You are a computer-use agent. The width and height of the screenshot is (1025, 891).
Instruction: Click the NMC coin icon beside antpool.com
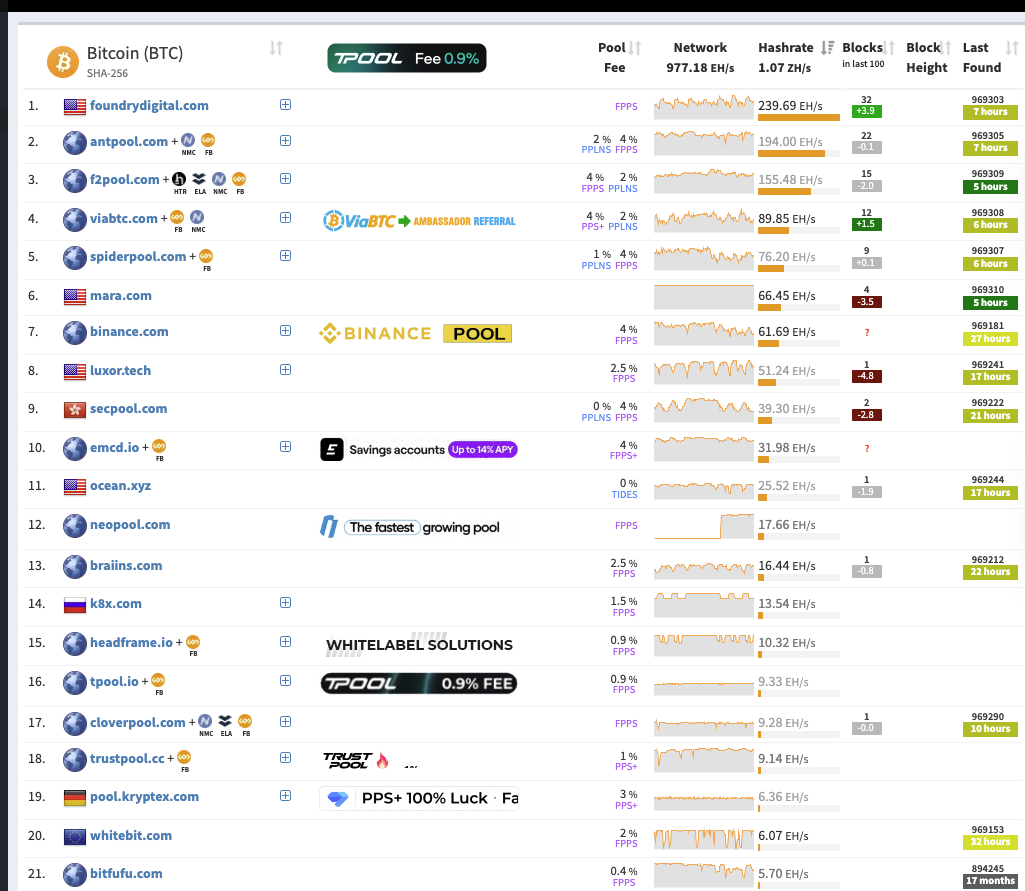(x=188, y=141)
